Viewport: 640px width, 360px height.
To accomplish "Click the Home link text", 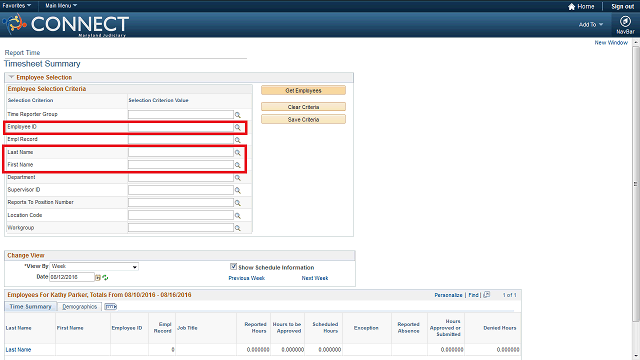I will [x=586, y=7].
